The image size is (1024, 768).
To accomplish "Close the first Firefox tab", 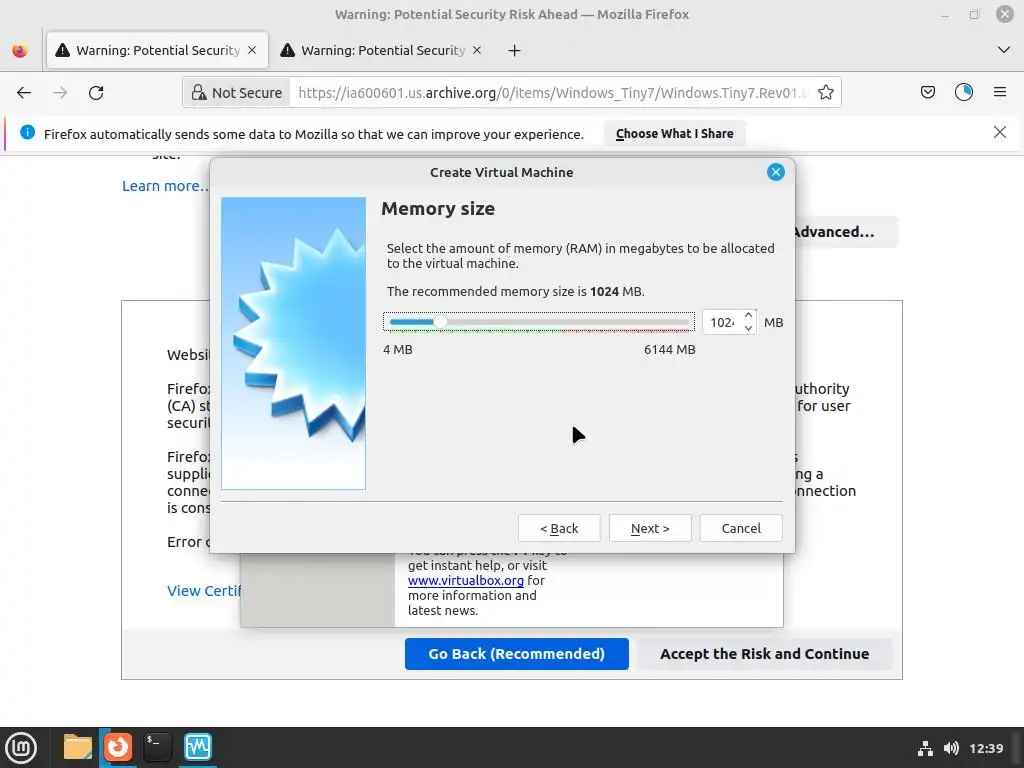I will coord(252,50).
